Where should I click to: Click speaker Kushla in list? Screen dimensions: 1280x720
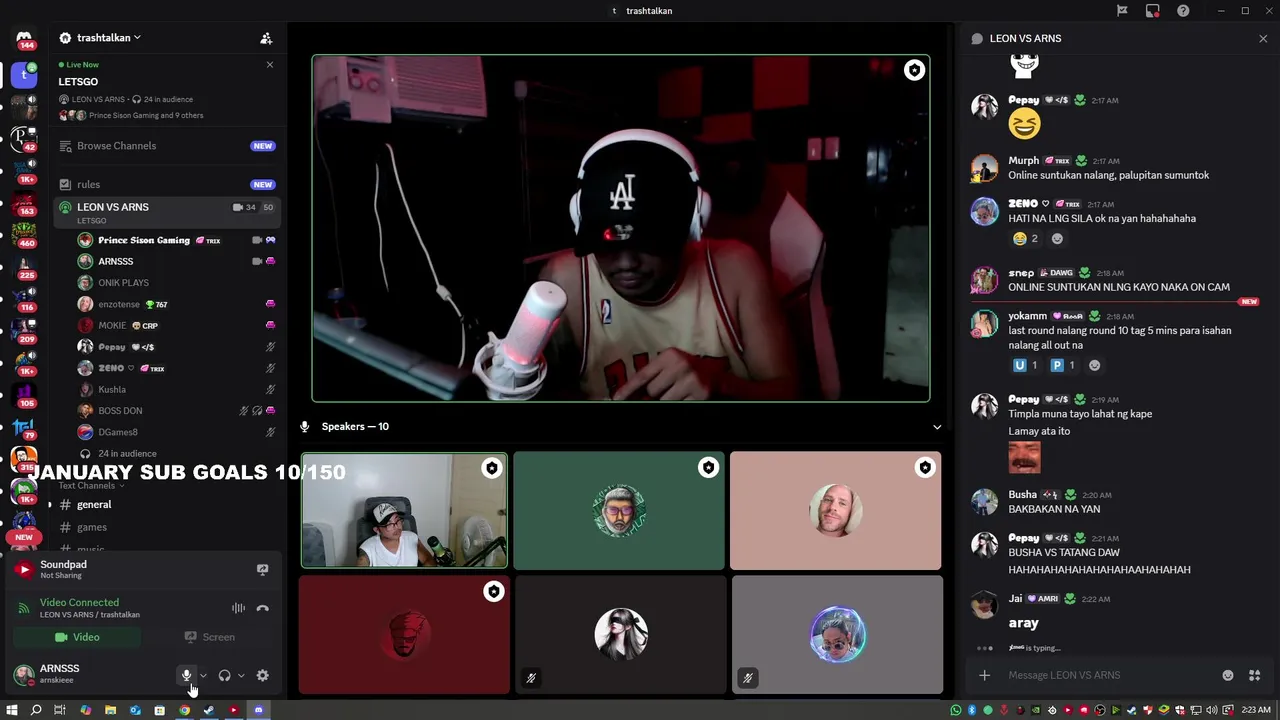click(176, 389)
